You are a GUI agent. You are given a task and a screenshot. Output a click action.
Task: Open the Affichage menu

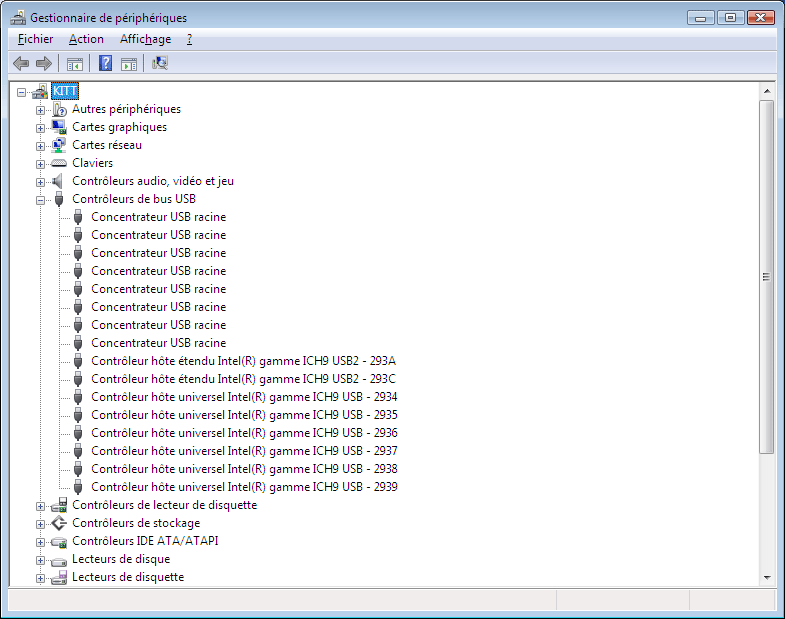[146, 39]
